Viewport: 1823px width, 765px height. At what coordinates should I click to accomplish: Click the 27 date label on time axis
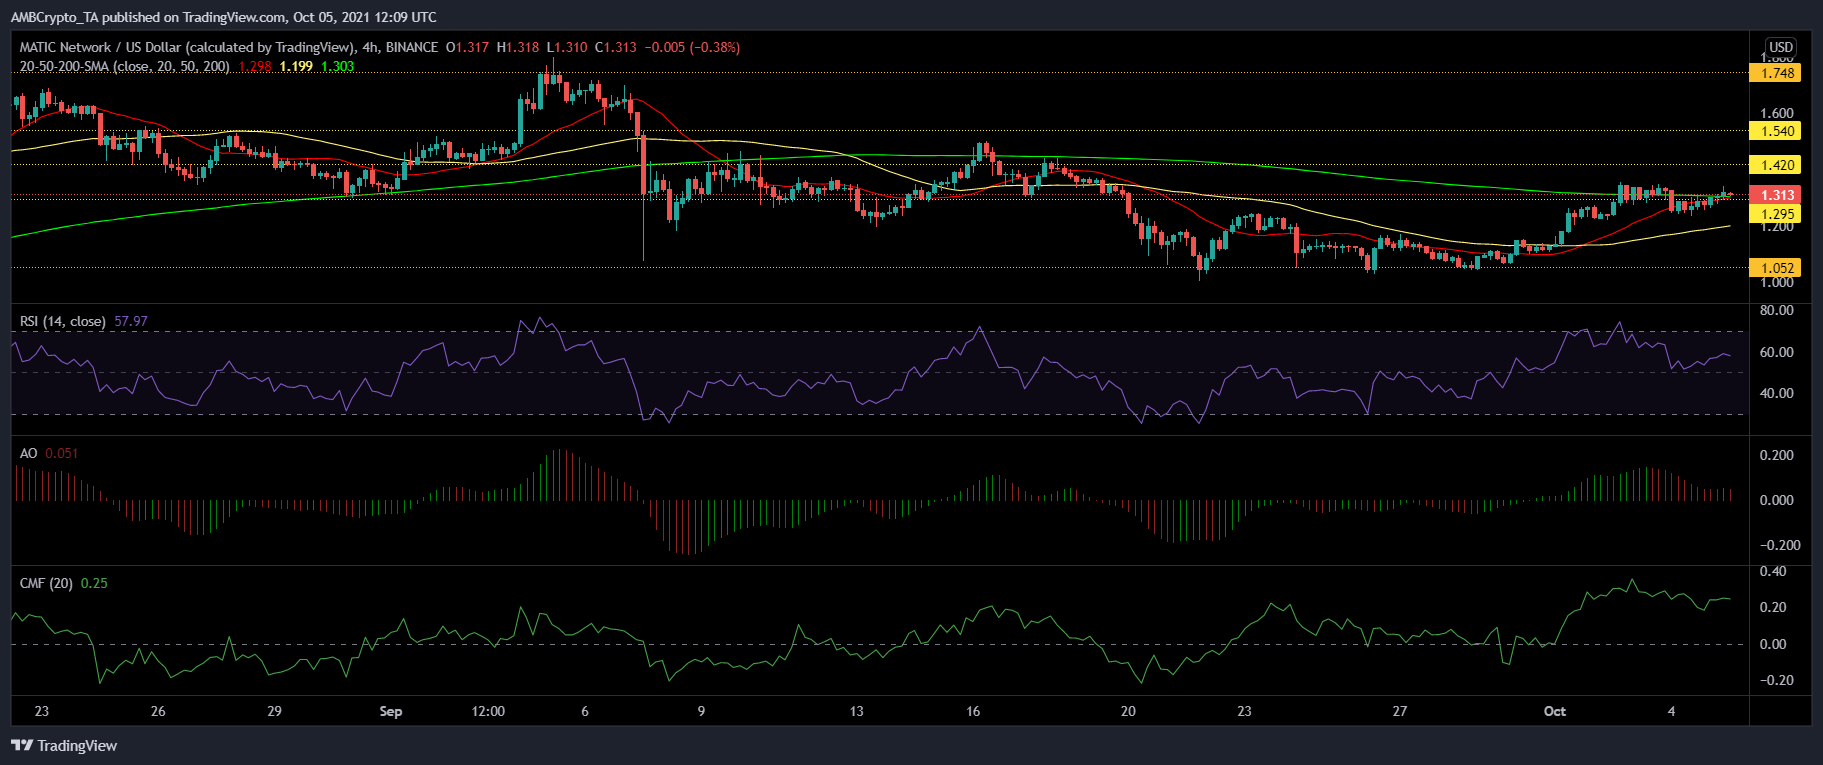[1400, 711]
